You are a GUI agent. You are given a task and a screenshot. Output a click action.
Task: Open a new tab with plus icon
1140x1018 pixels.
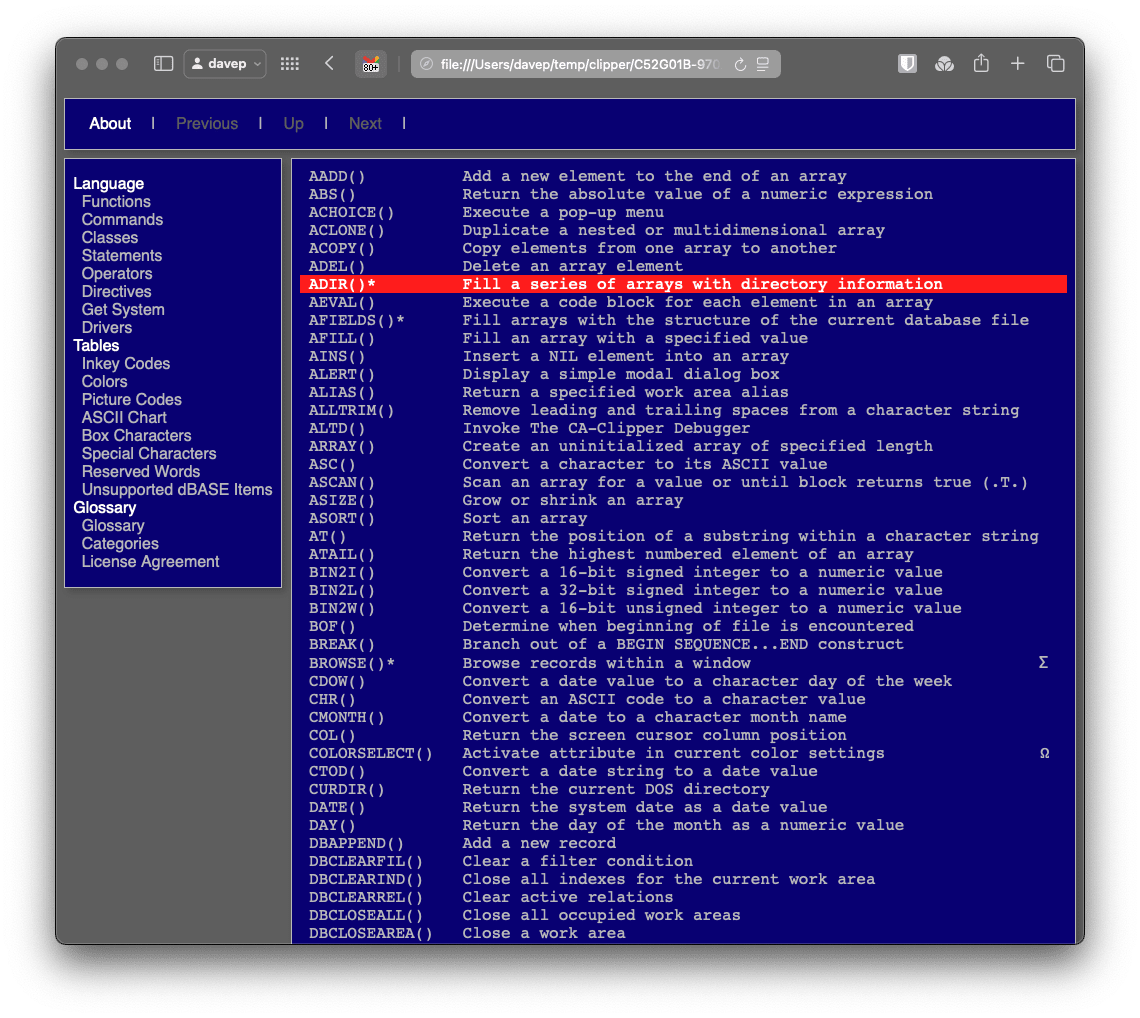(1018, 64)
